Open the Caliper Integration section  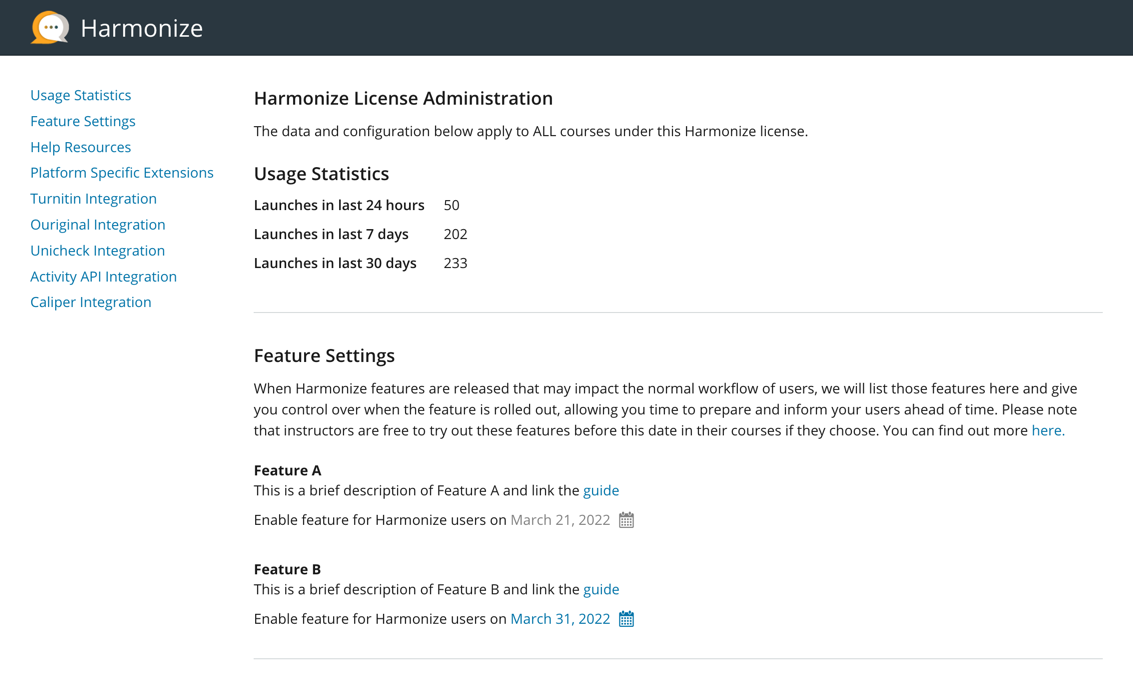tap(90, 302)
